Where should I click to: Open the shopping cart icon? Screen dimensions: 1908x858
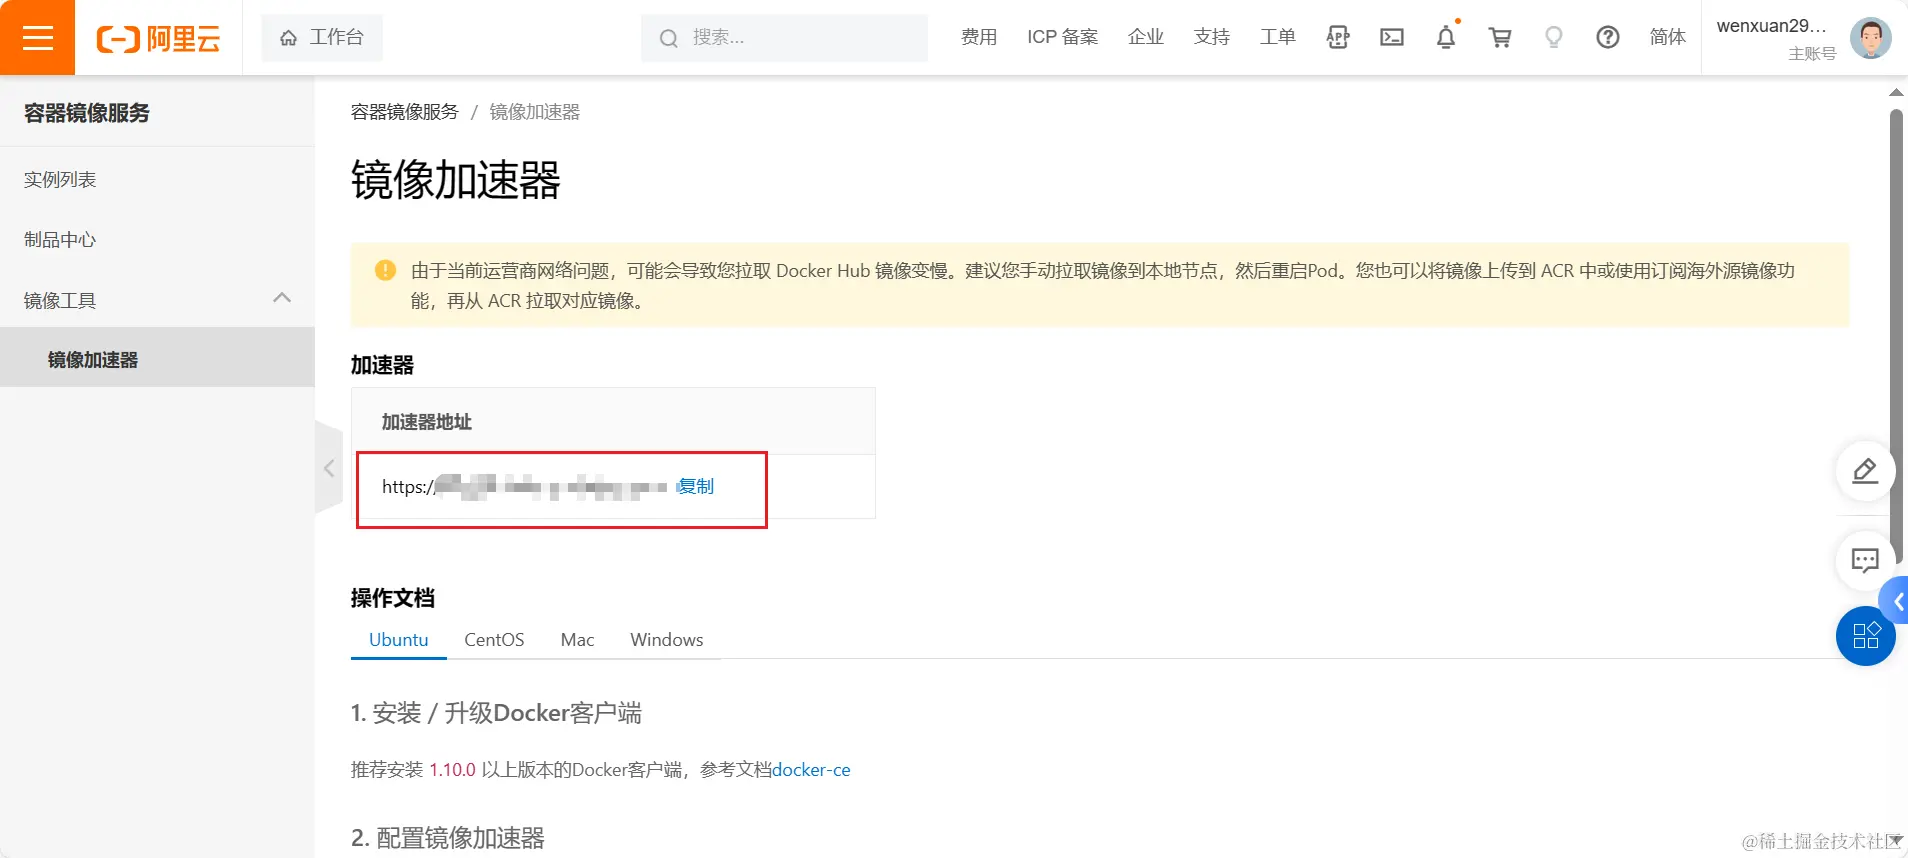click(1500, 37)
